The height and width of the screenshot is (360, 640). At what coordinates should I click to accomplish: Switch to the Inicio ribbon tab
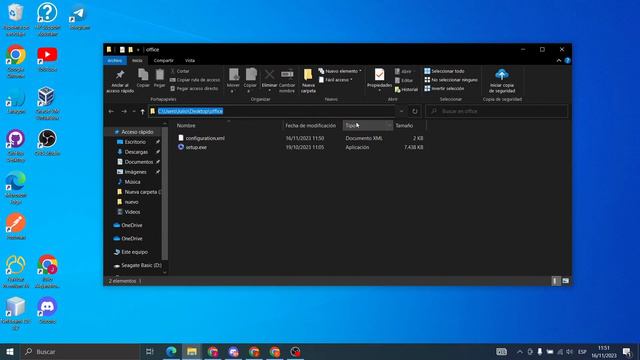(137, 60)
